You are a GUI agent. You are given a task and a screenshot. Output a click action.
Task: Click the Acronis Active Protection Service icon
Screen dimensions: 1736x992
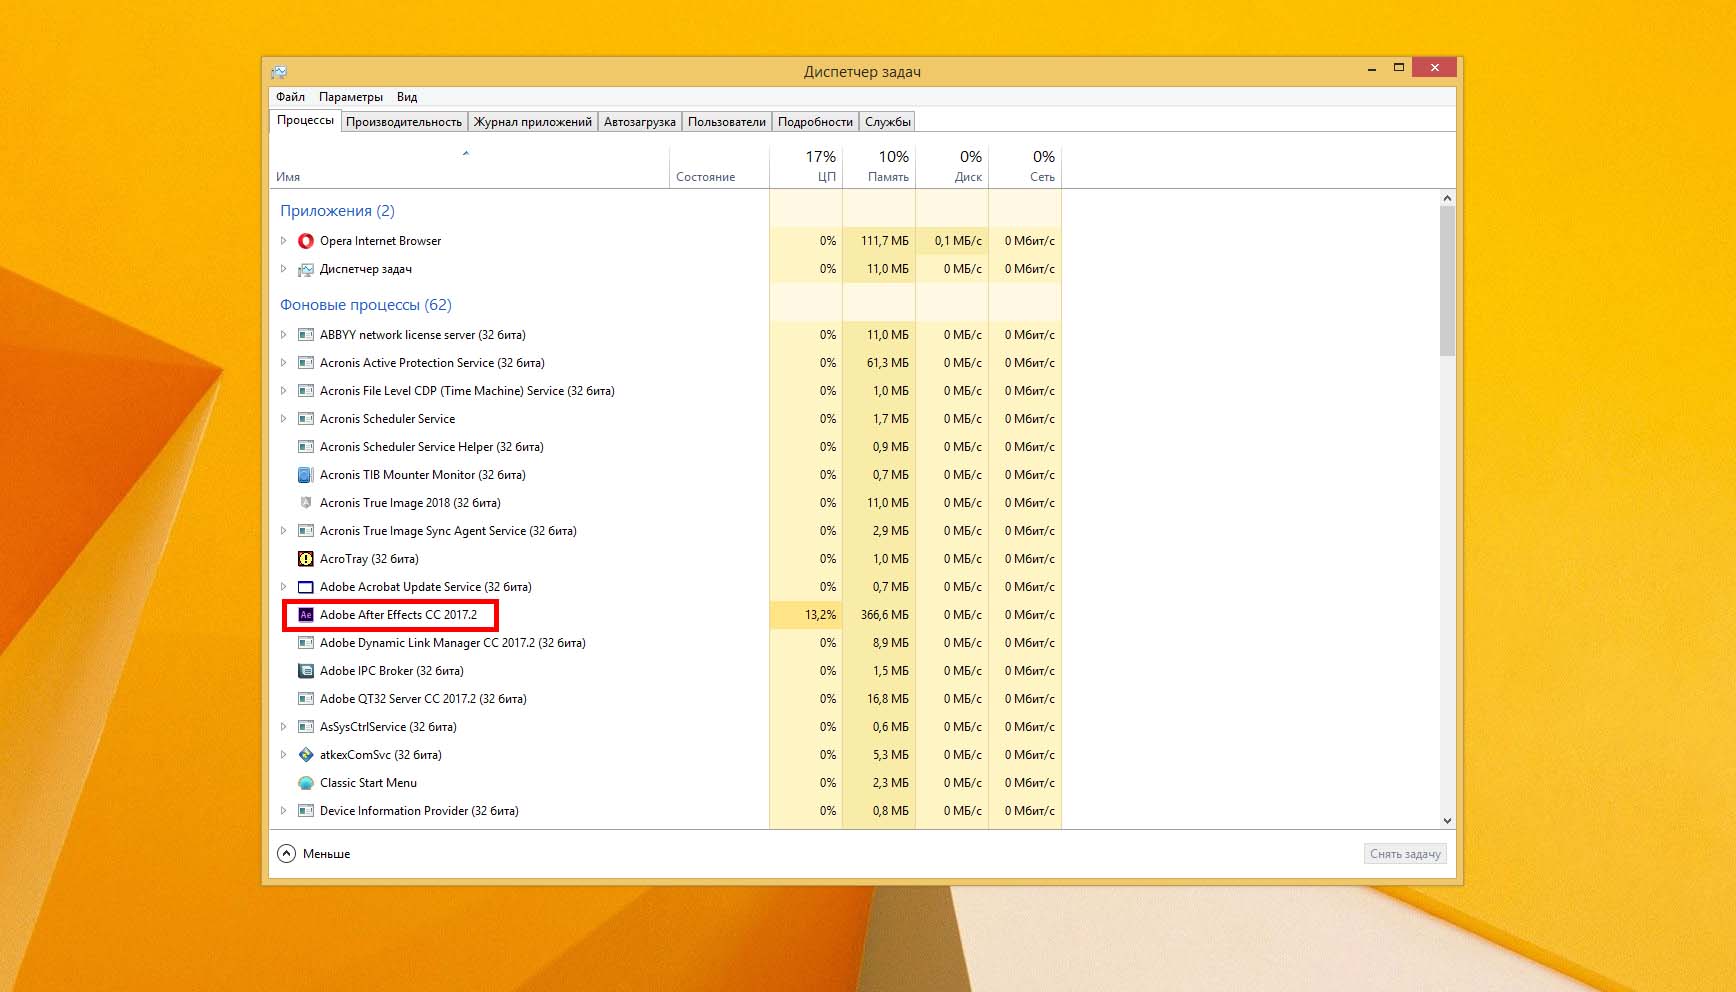click(x=306, y=363)
